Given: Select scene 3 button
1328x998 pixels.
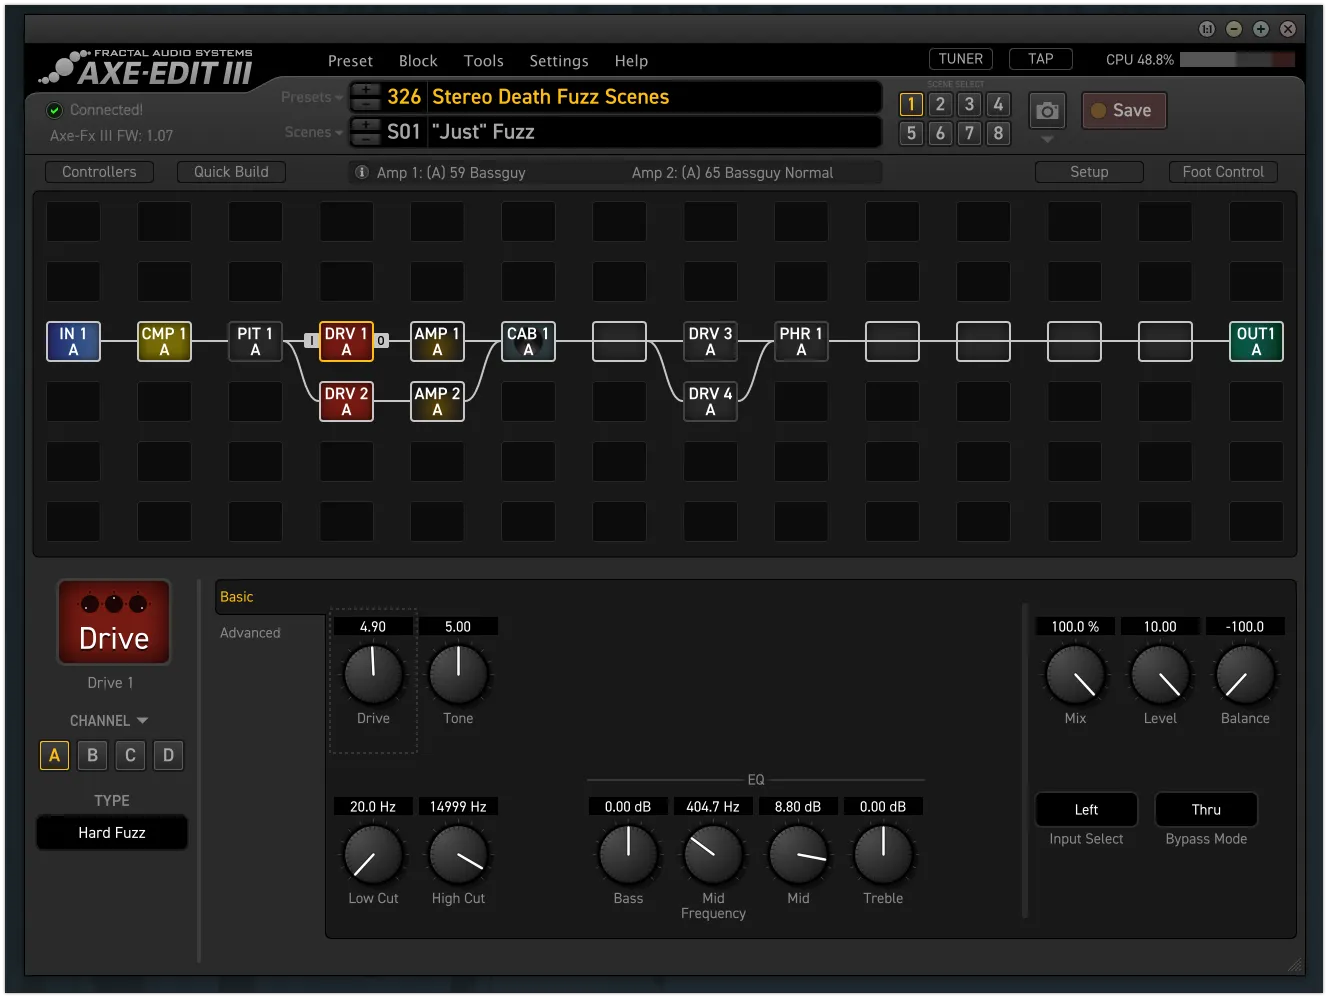Looking at the screenshot, I should tap(969, 105).
